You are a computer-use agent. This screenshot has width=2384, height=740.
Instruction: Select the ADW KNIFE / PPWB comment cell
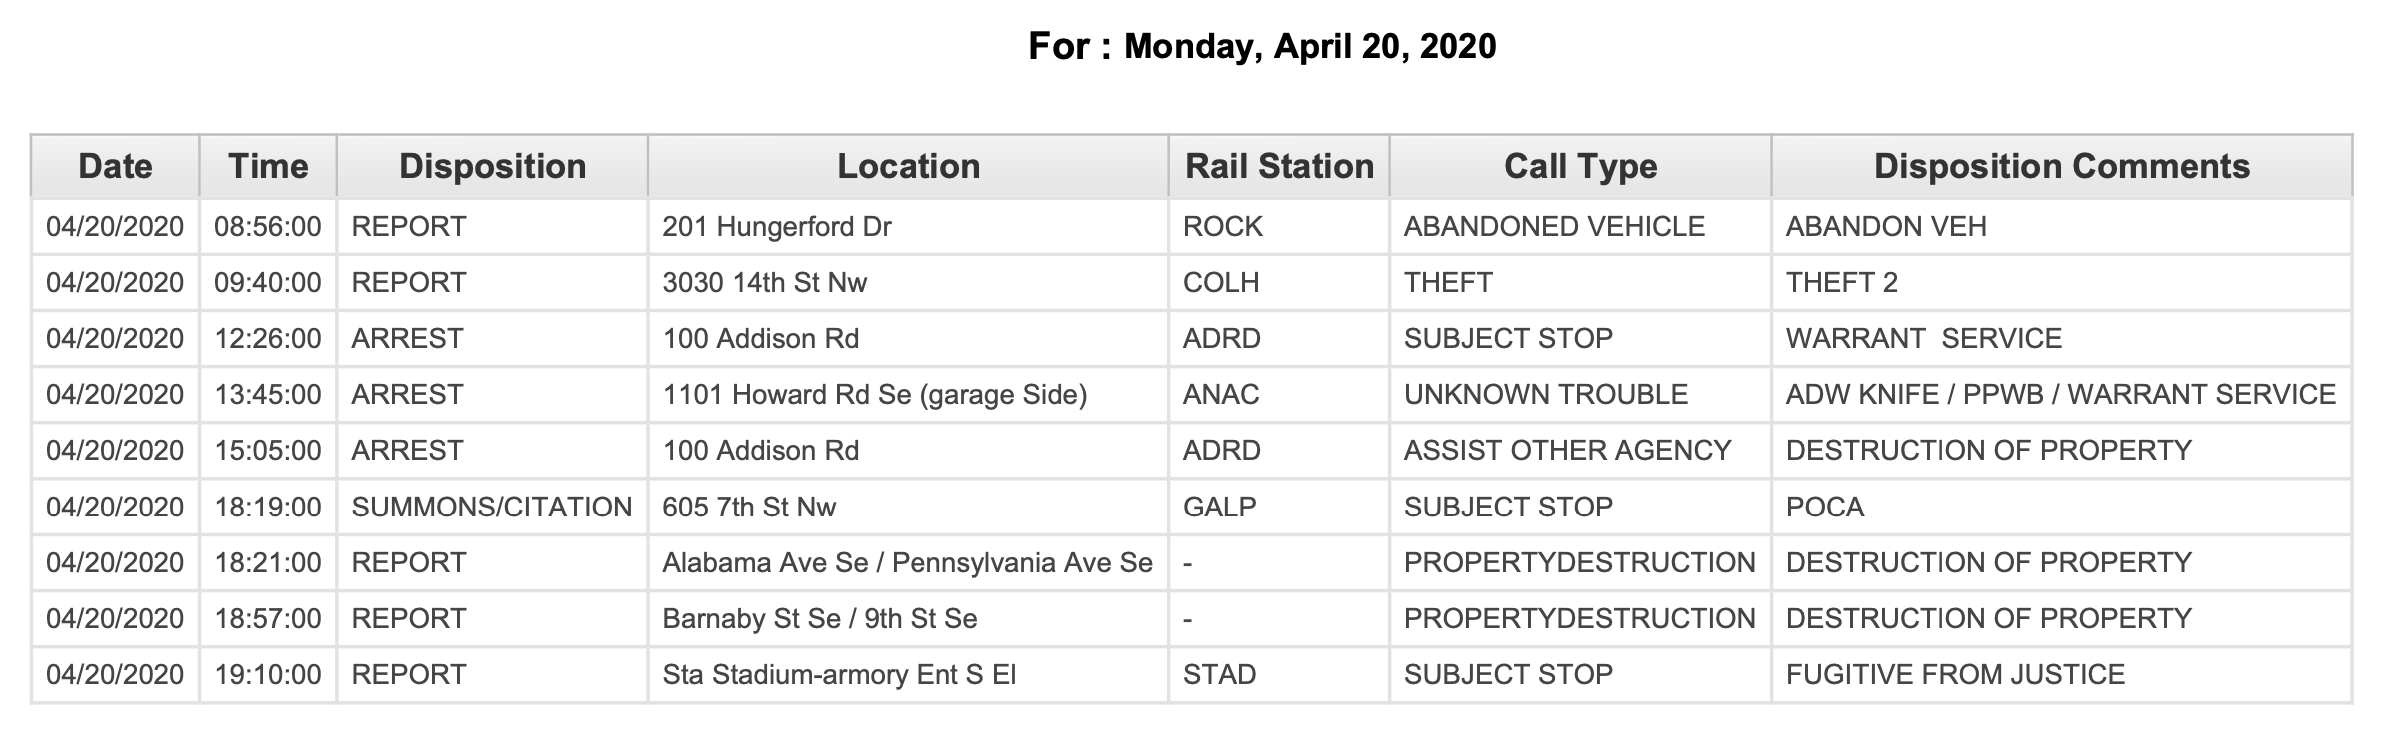click(x=2061, y=394)
